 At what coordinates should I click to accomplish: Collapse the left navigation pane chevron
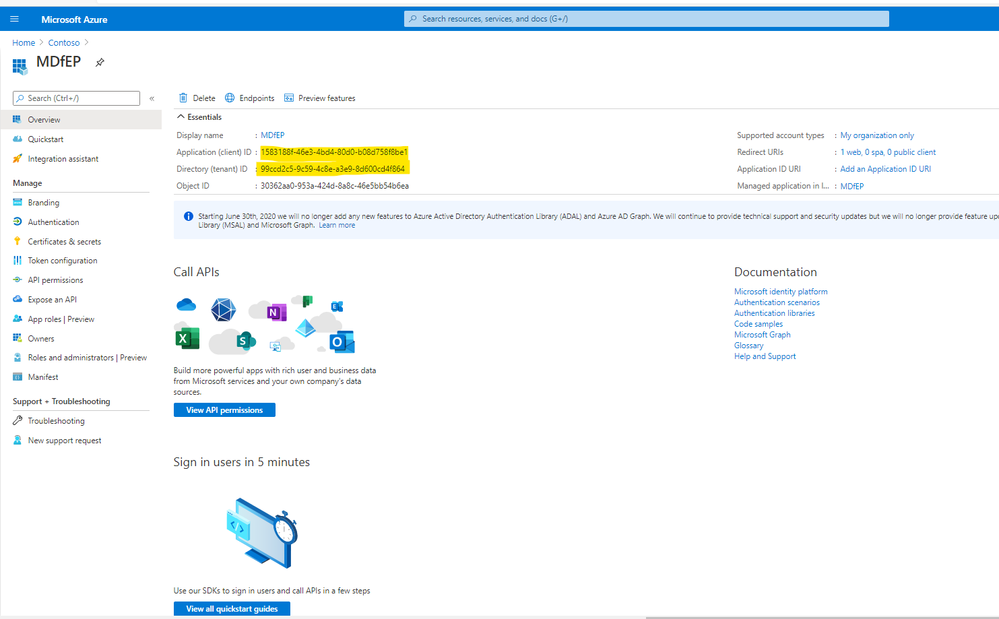coord(152,98)
